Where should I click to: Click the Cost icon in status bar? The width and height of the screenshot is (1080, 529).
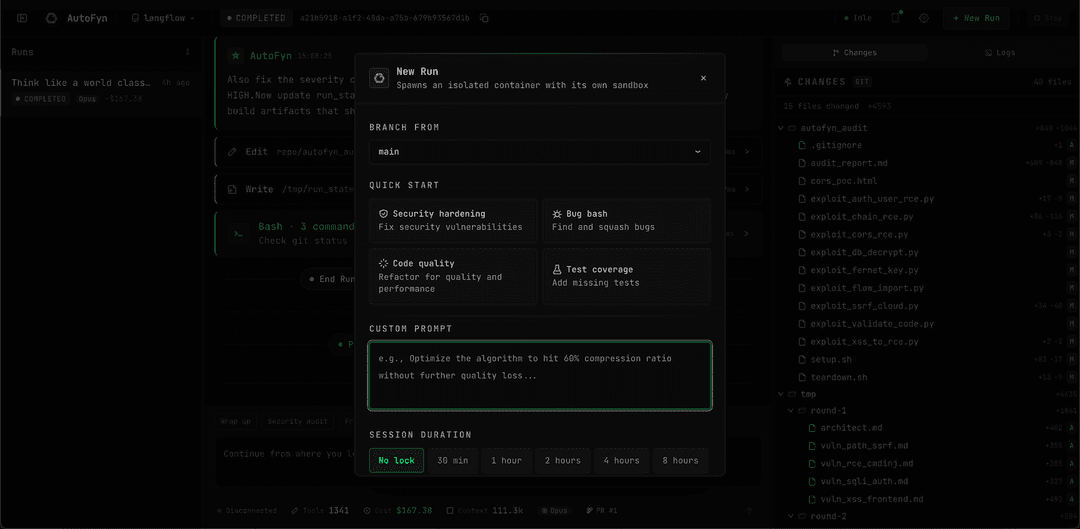click(367, 511)
